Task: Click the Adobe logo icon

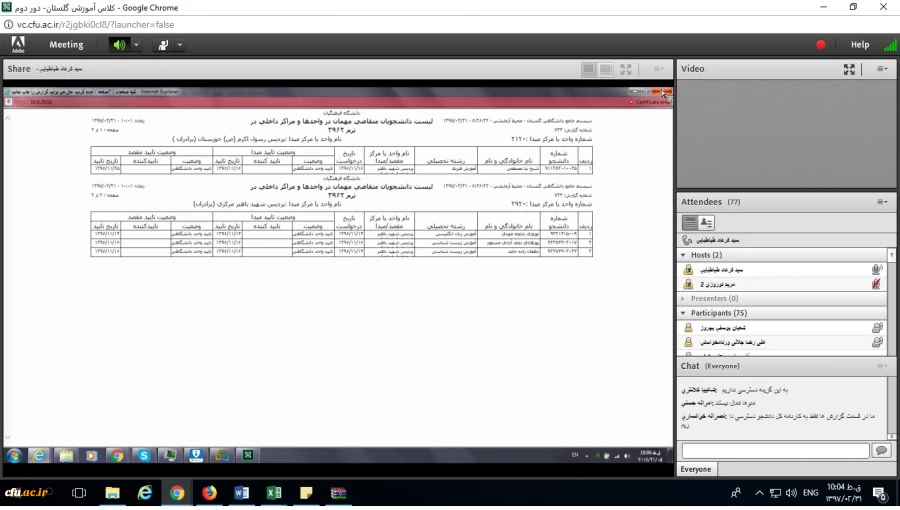Action: (x=17, y=45)
